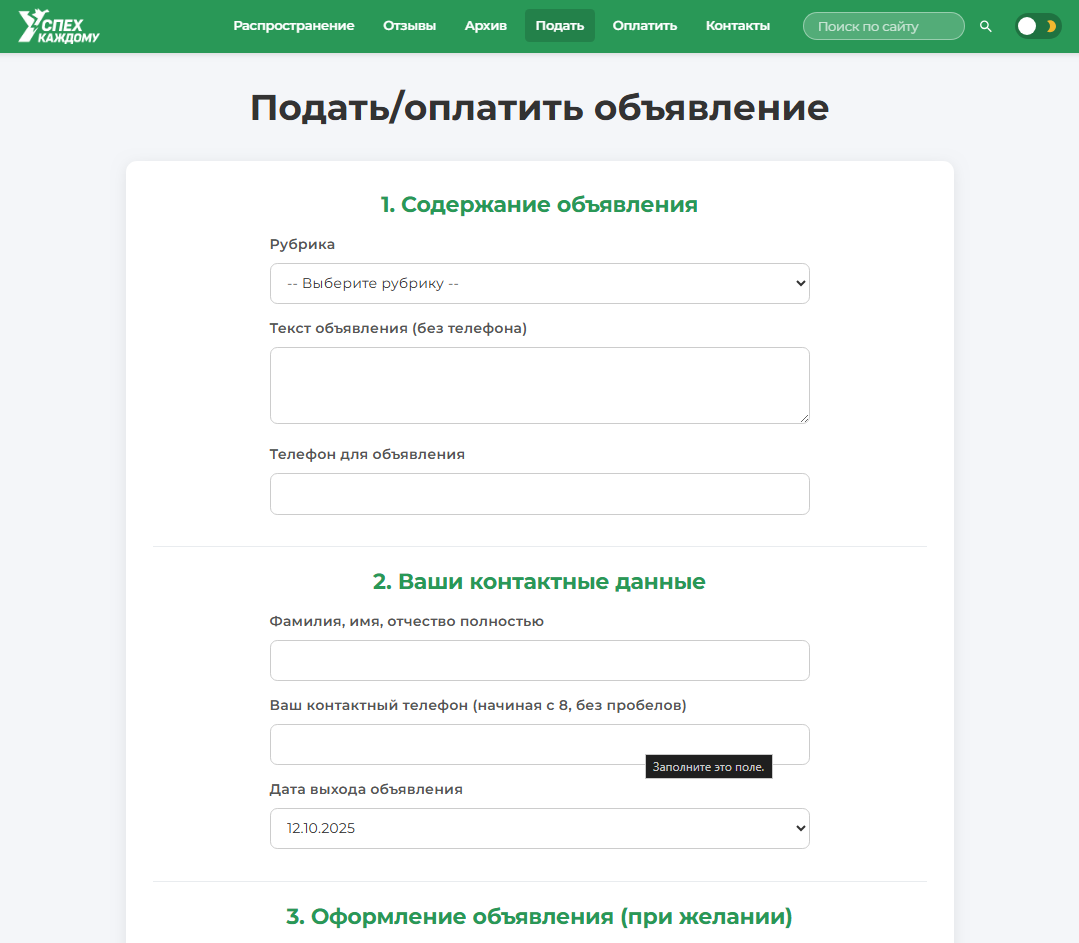The height and width of the screenshot is (943, 1079).
Task: Navigate to the Отзывы section
Action: (x=410, y=25)
